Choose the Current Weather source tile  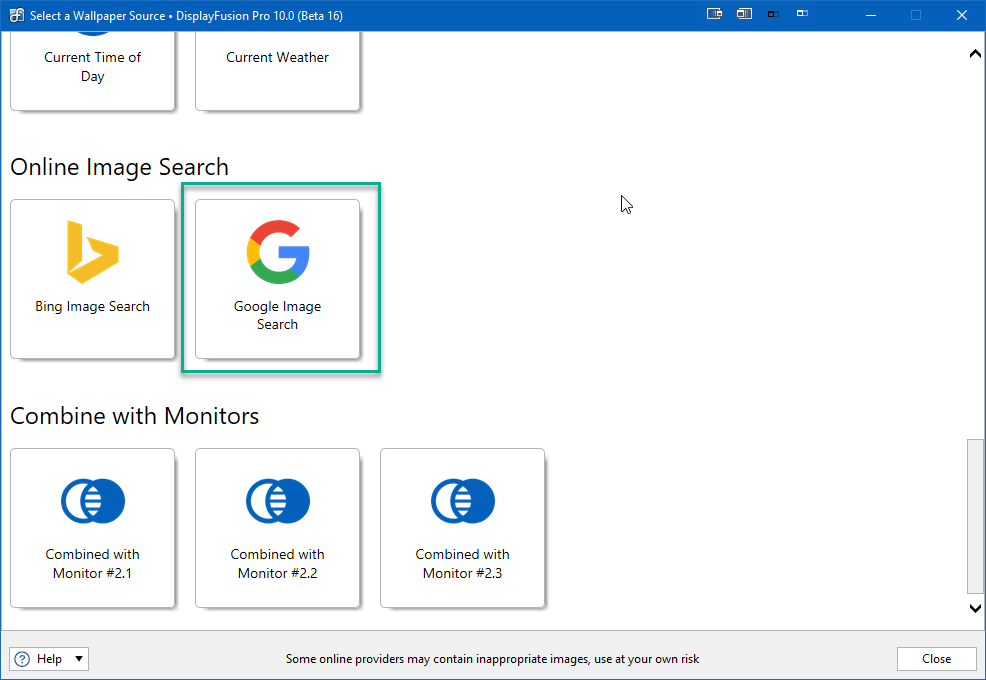point(277,68)
